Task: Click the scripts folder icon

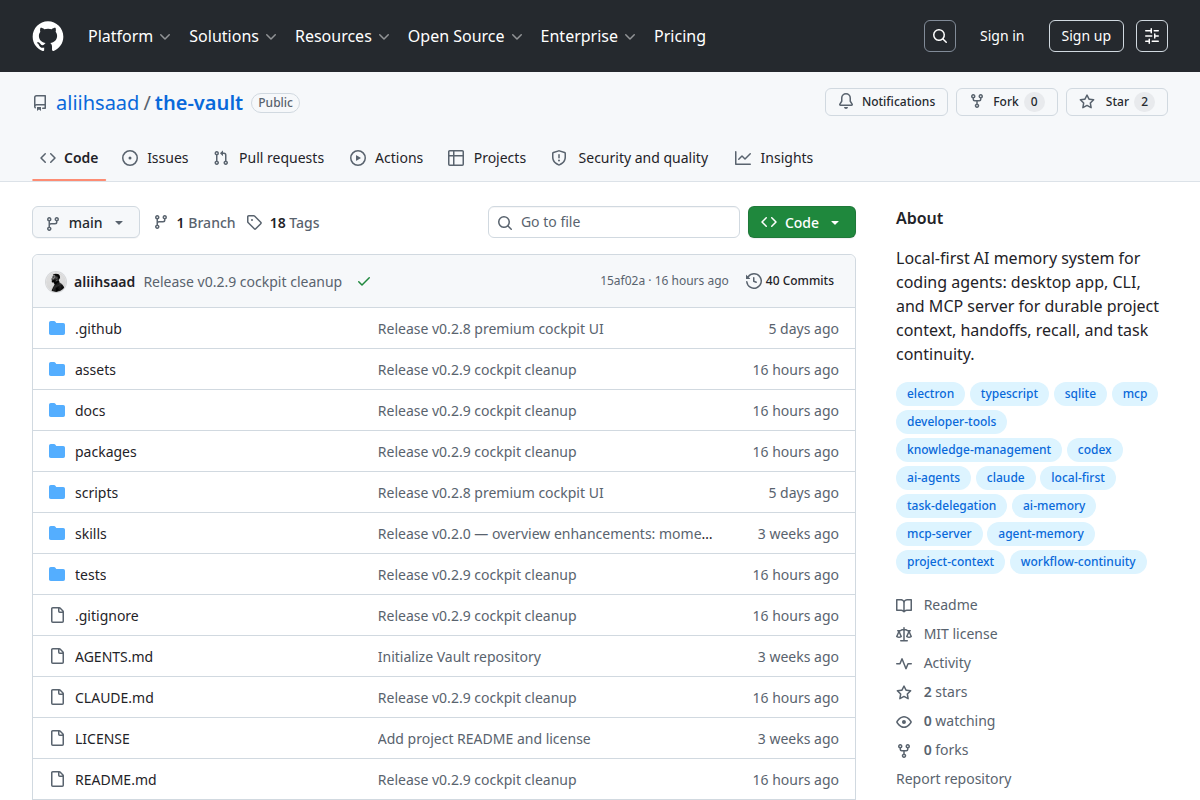Action: [x=57, y=493]
